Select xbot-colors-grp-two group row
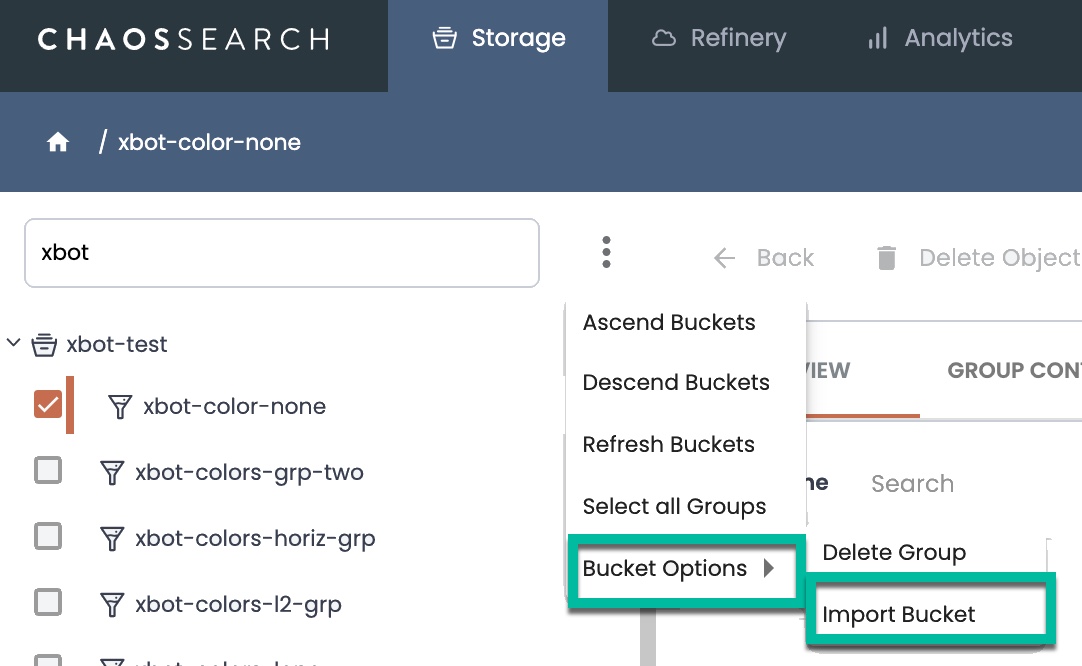 point(249,473)
